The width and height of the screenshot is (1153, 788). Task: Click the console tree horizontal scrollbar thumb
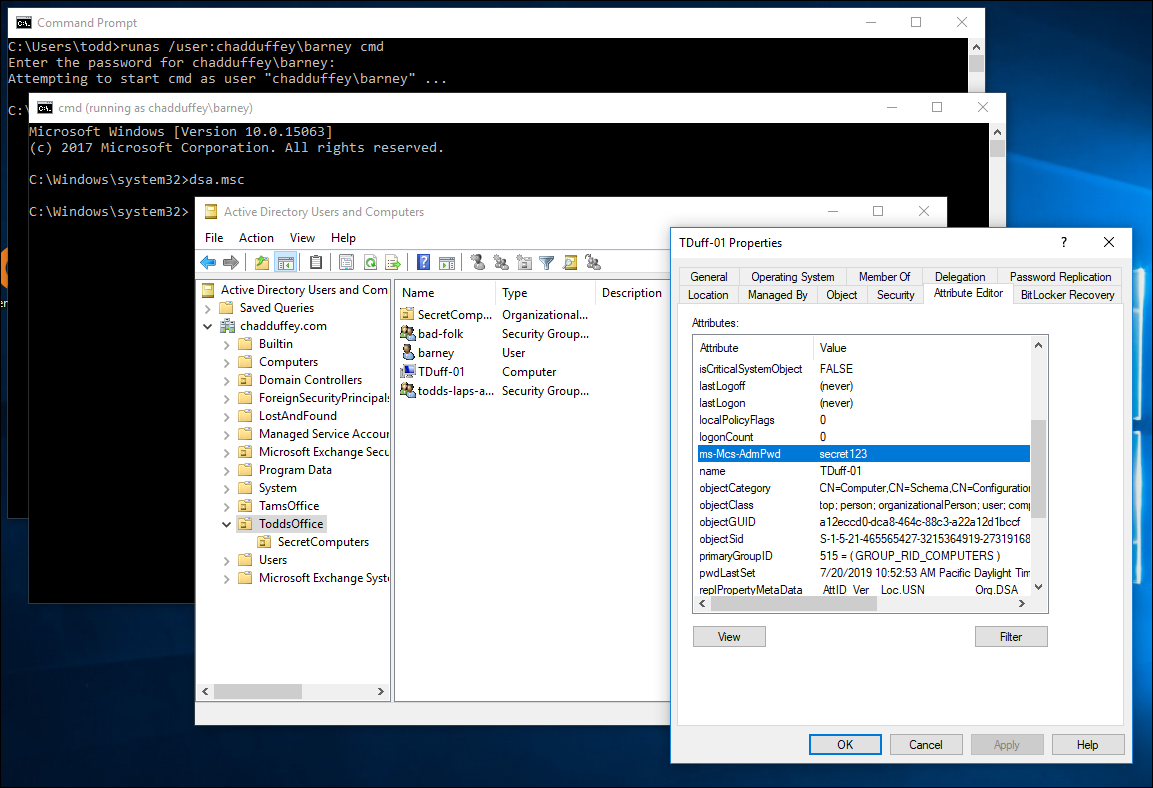click(x=258, y=692)
